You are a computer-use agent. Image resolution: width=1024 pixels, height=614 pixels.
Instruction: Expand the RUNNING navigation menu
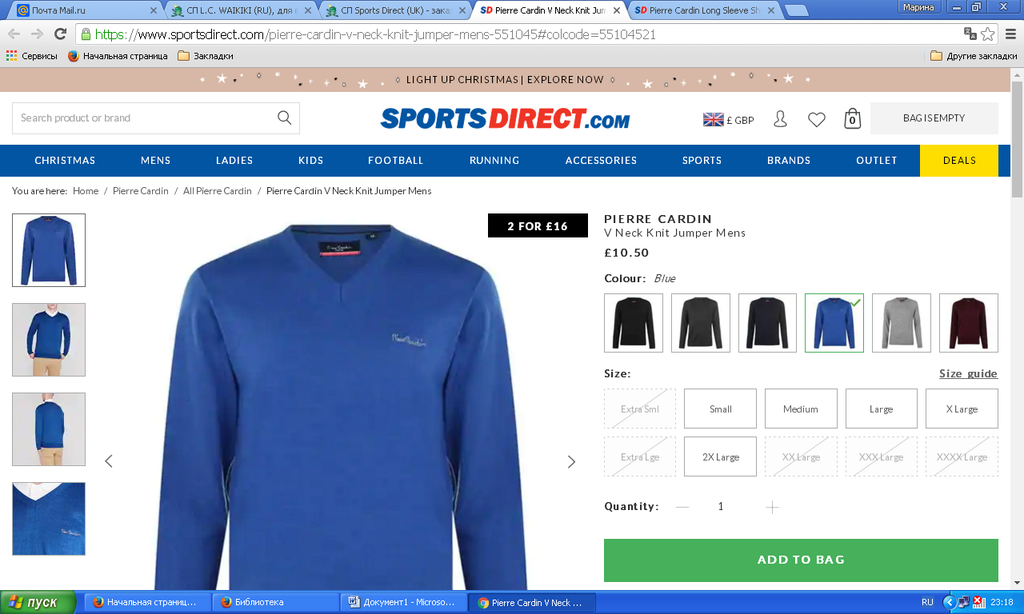click(494, 161)
